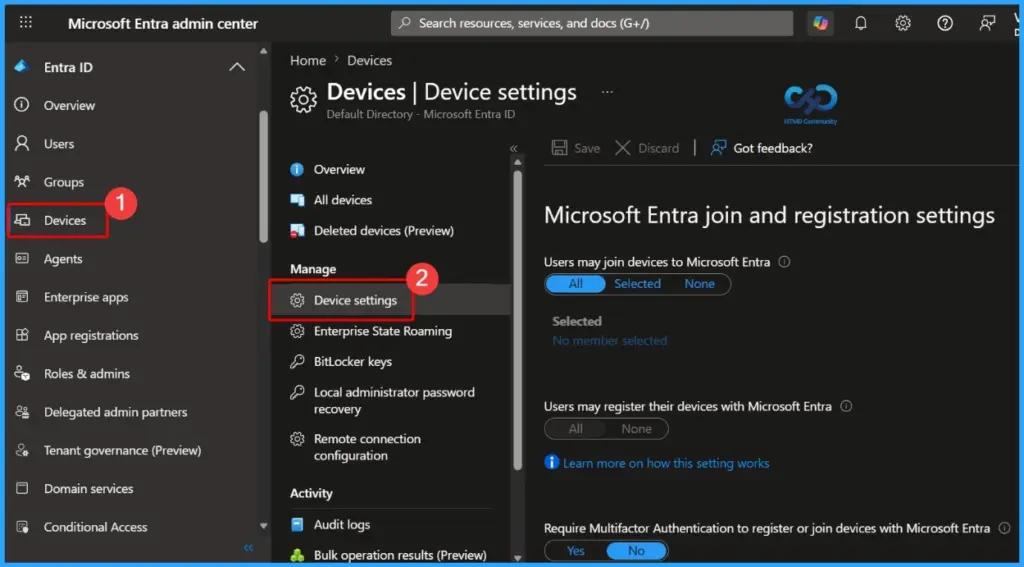1024x567 pixels.
Task: Click the BitLocker keys key icon
Action: pos(297,361)
